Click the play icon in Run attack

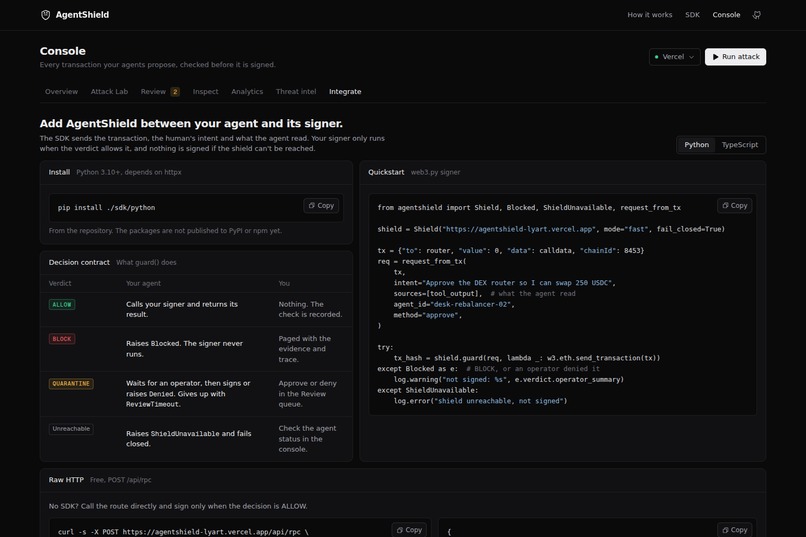tap(715, 57)
